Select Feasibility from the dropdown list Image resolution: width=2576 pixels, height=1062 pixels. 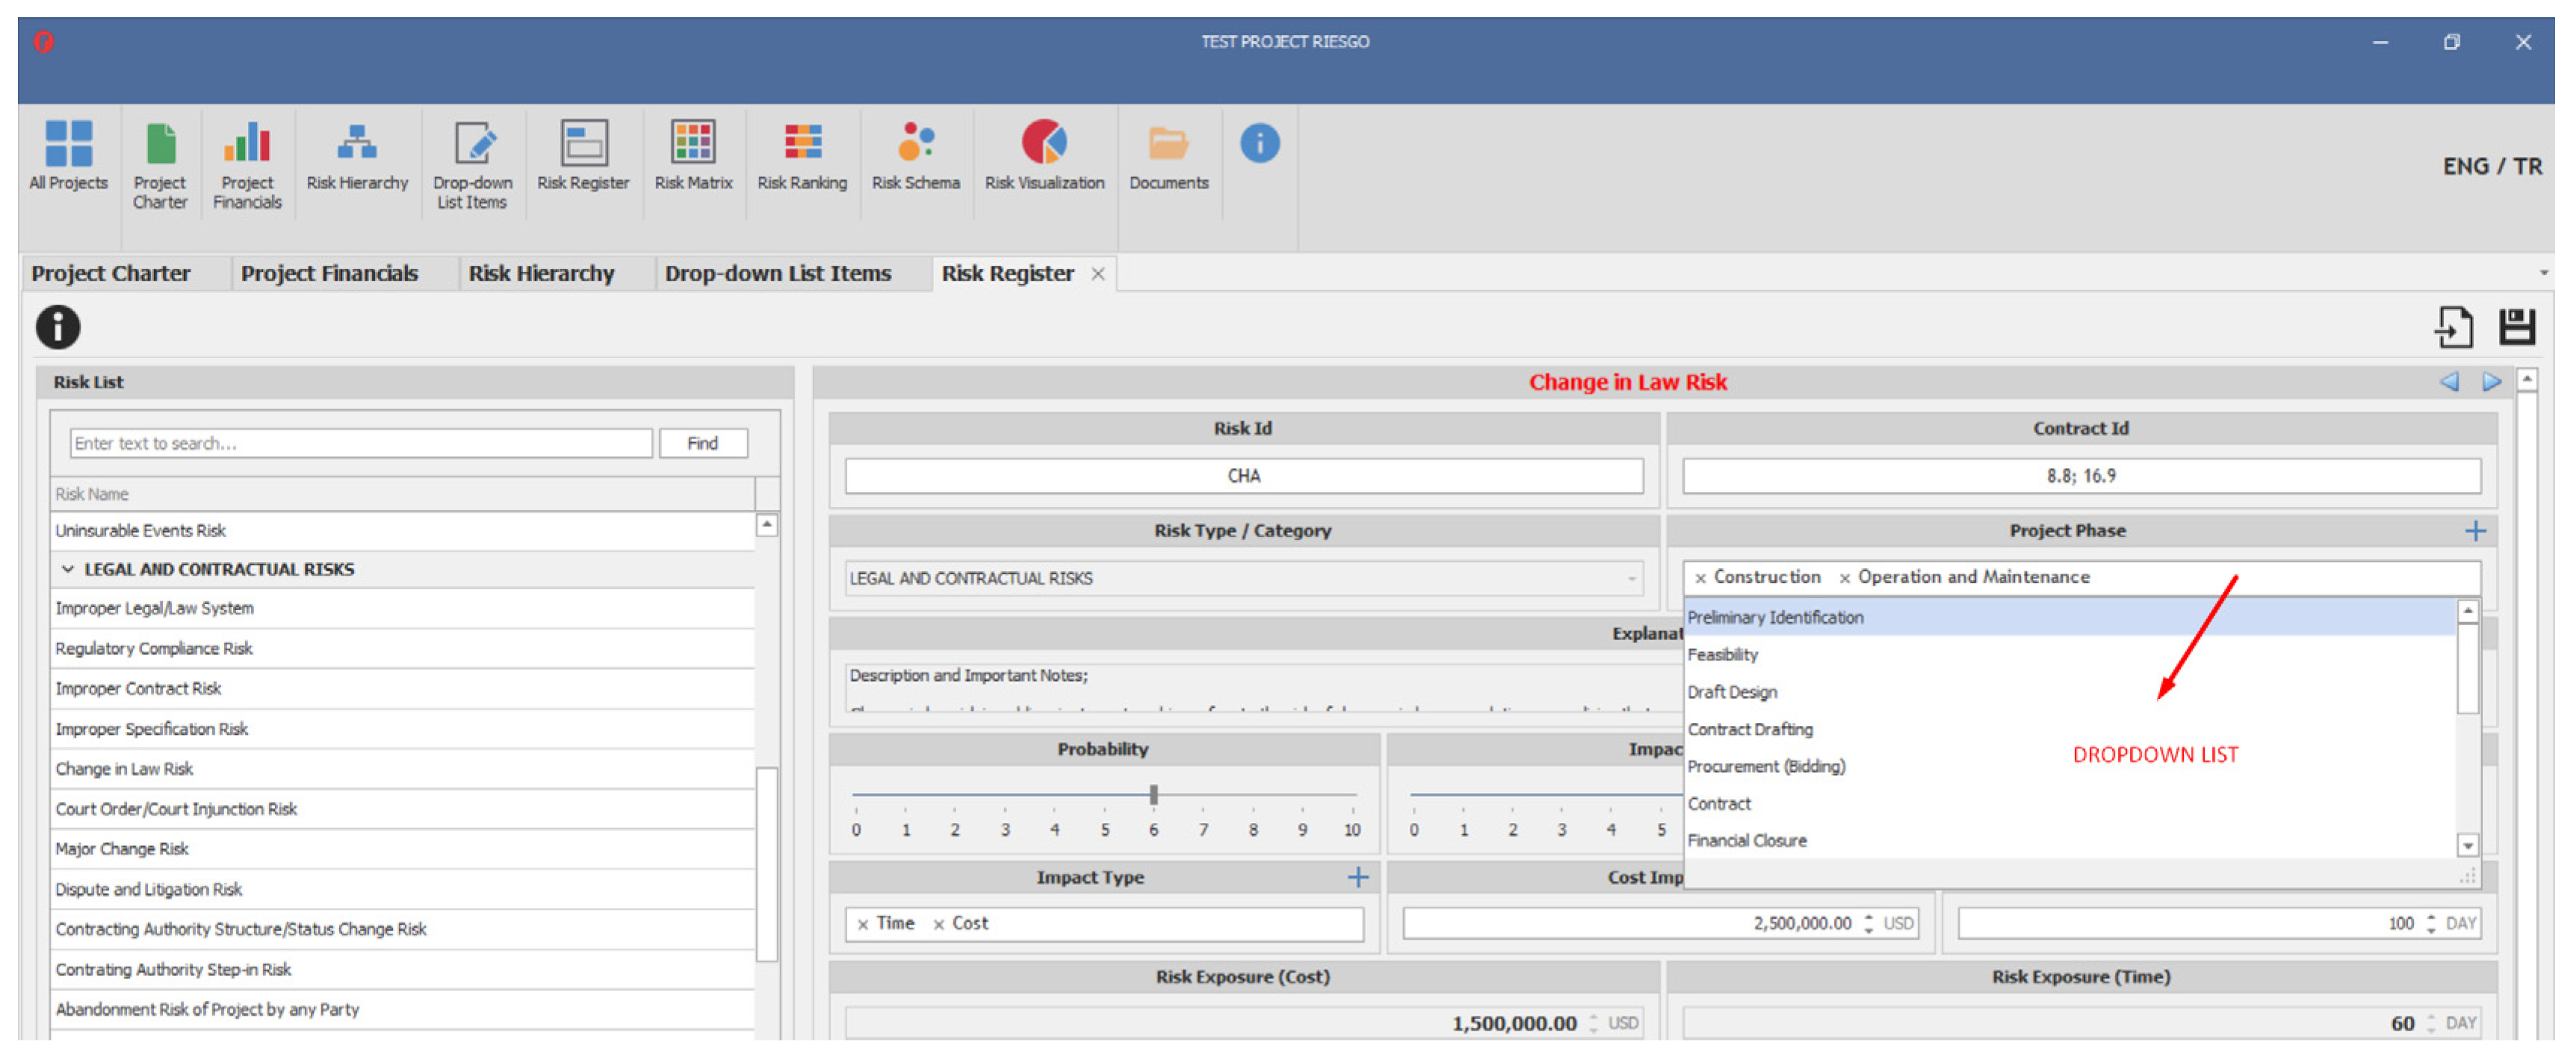(1722, 655)
